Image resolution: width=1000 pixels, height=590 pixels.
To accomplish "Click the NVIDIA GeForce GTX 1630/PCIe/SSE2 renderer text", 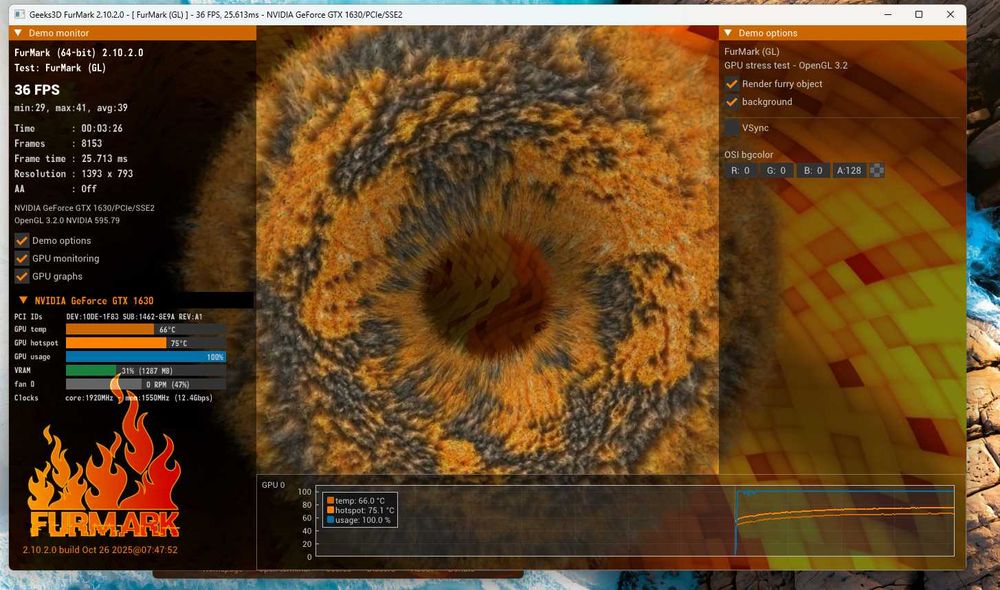I will click(x=84, y=208).
